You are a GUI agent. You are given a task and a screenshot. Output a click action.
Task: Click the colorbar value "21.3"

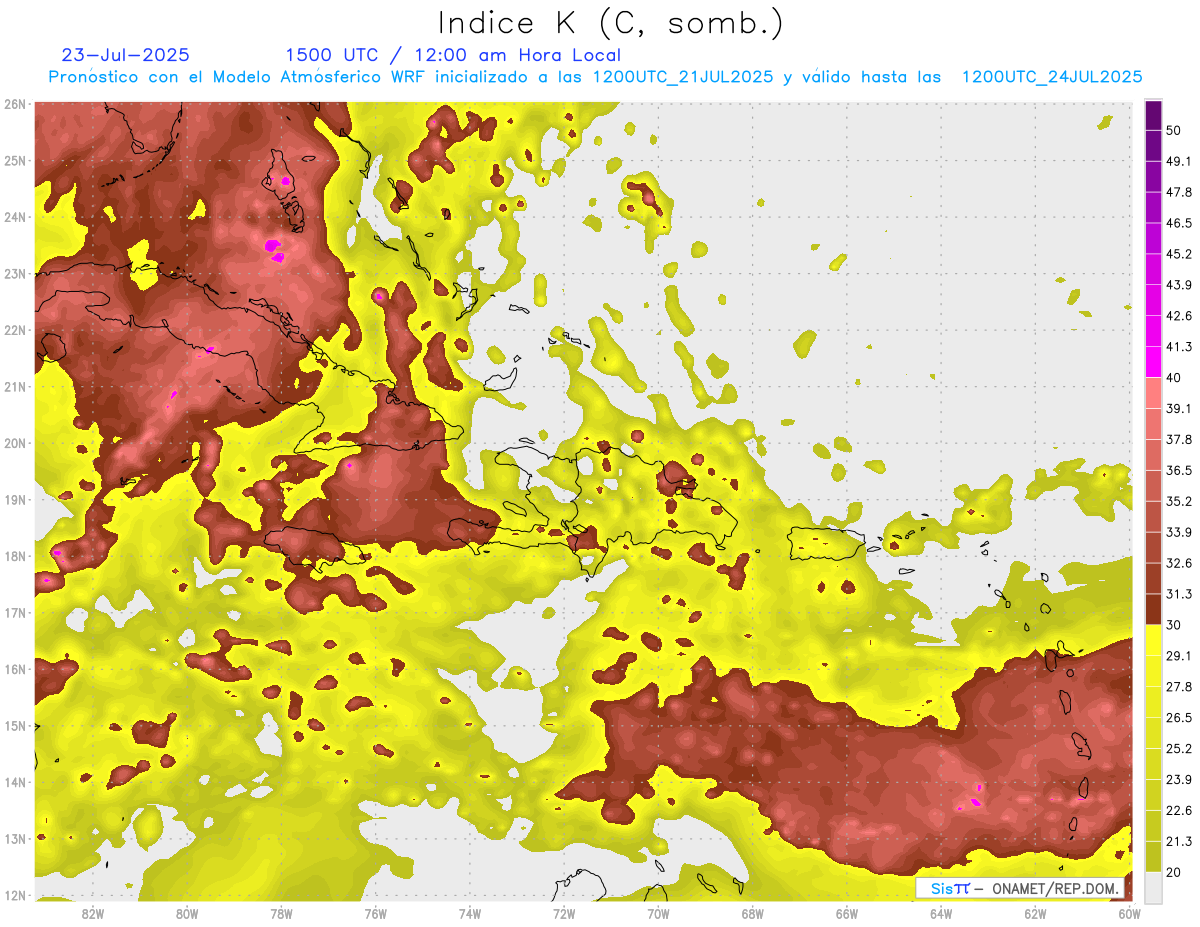click(x=1178, y=841)
